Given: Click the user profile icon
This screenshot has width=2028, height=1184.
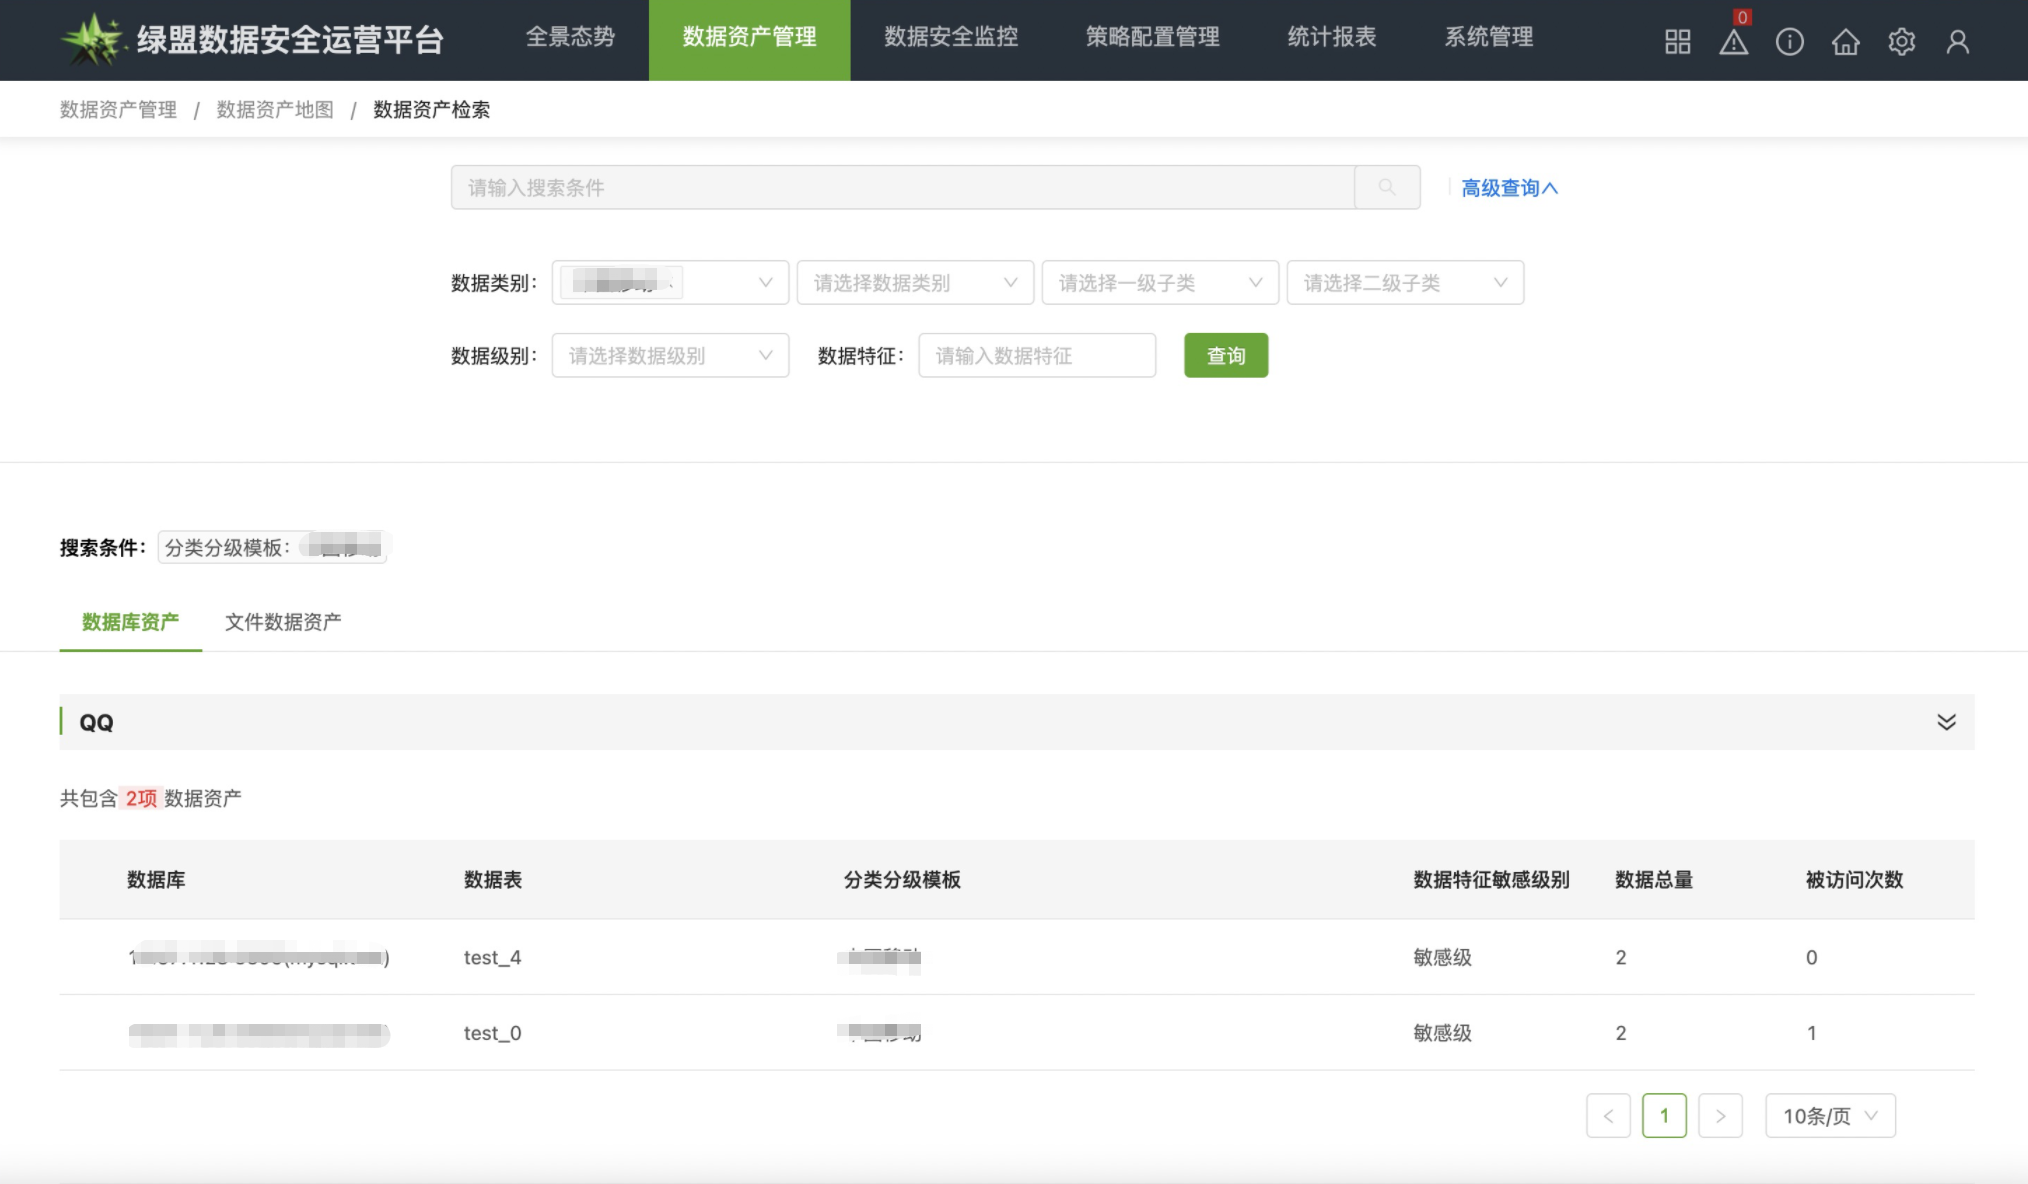Looking at the screenshot, I should [x=1957, y=41].
